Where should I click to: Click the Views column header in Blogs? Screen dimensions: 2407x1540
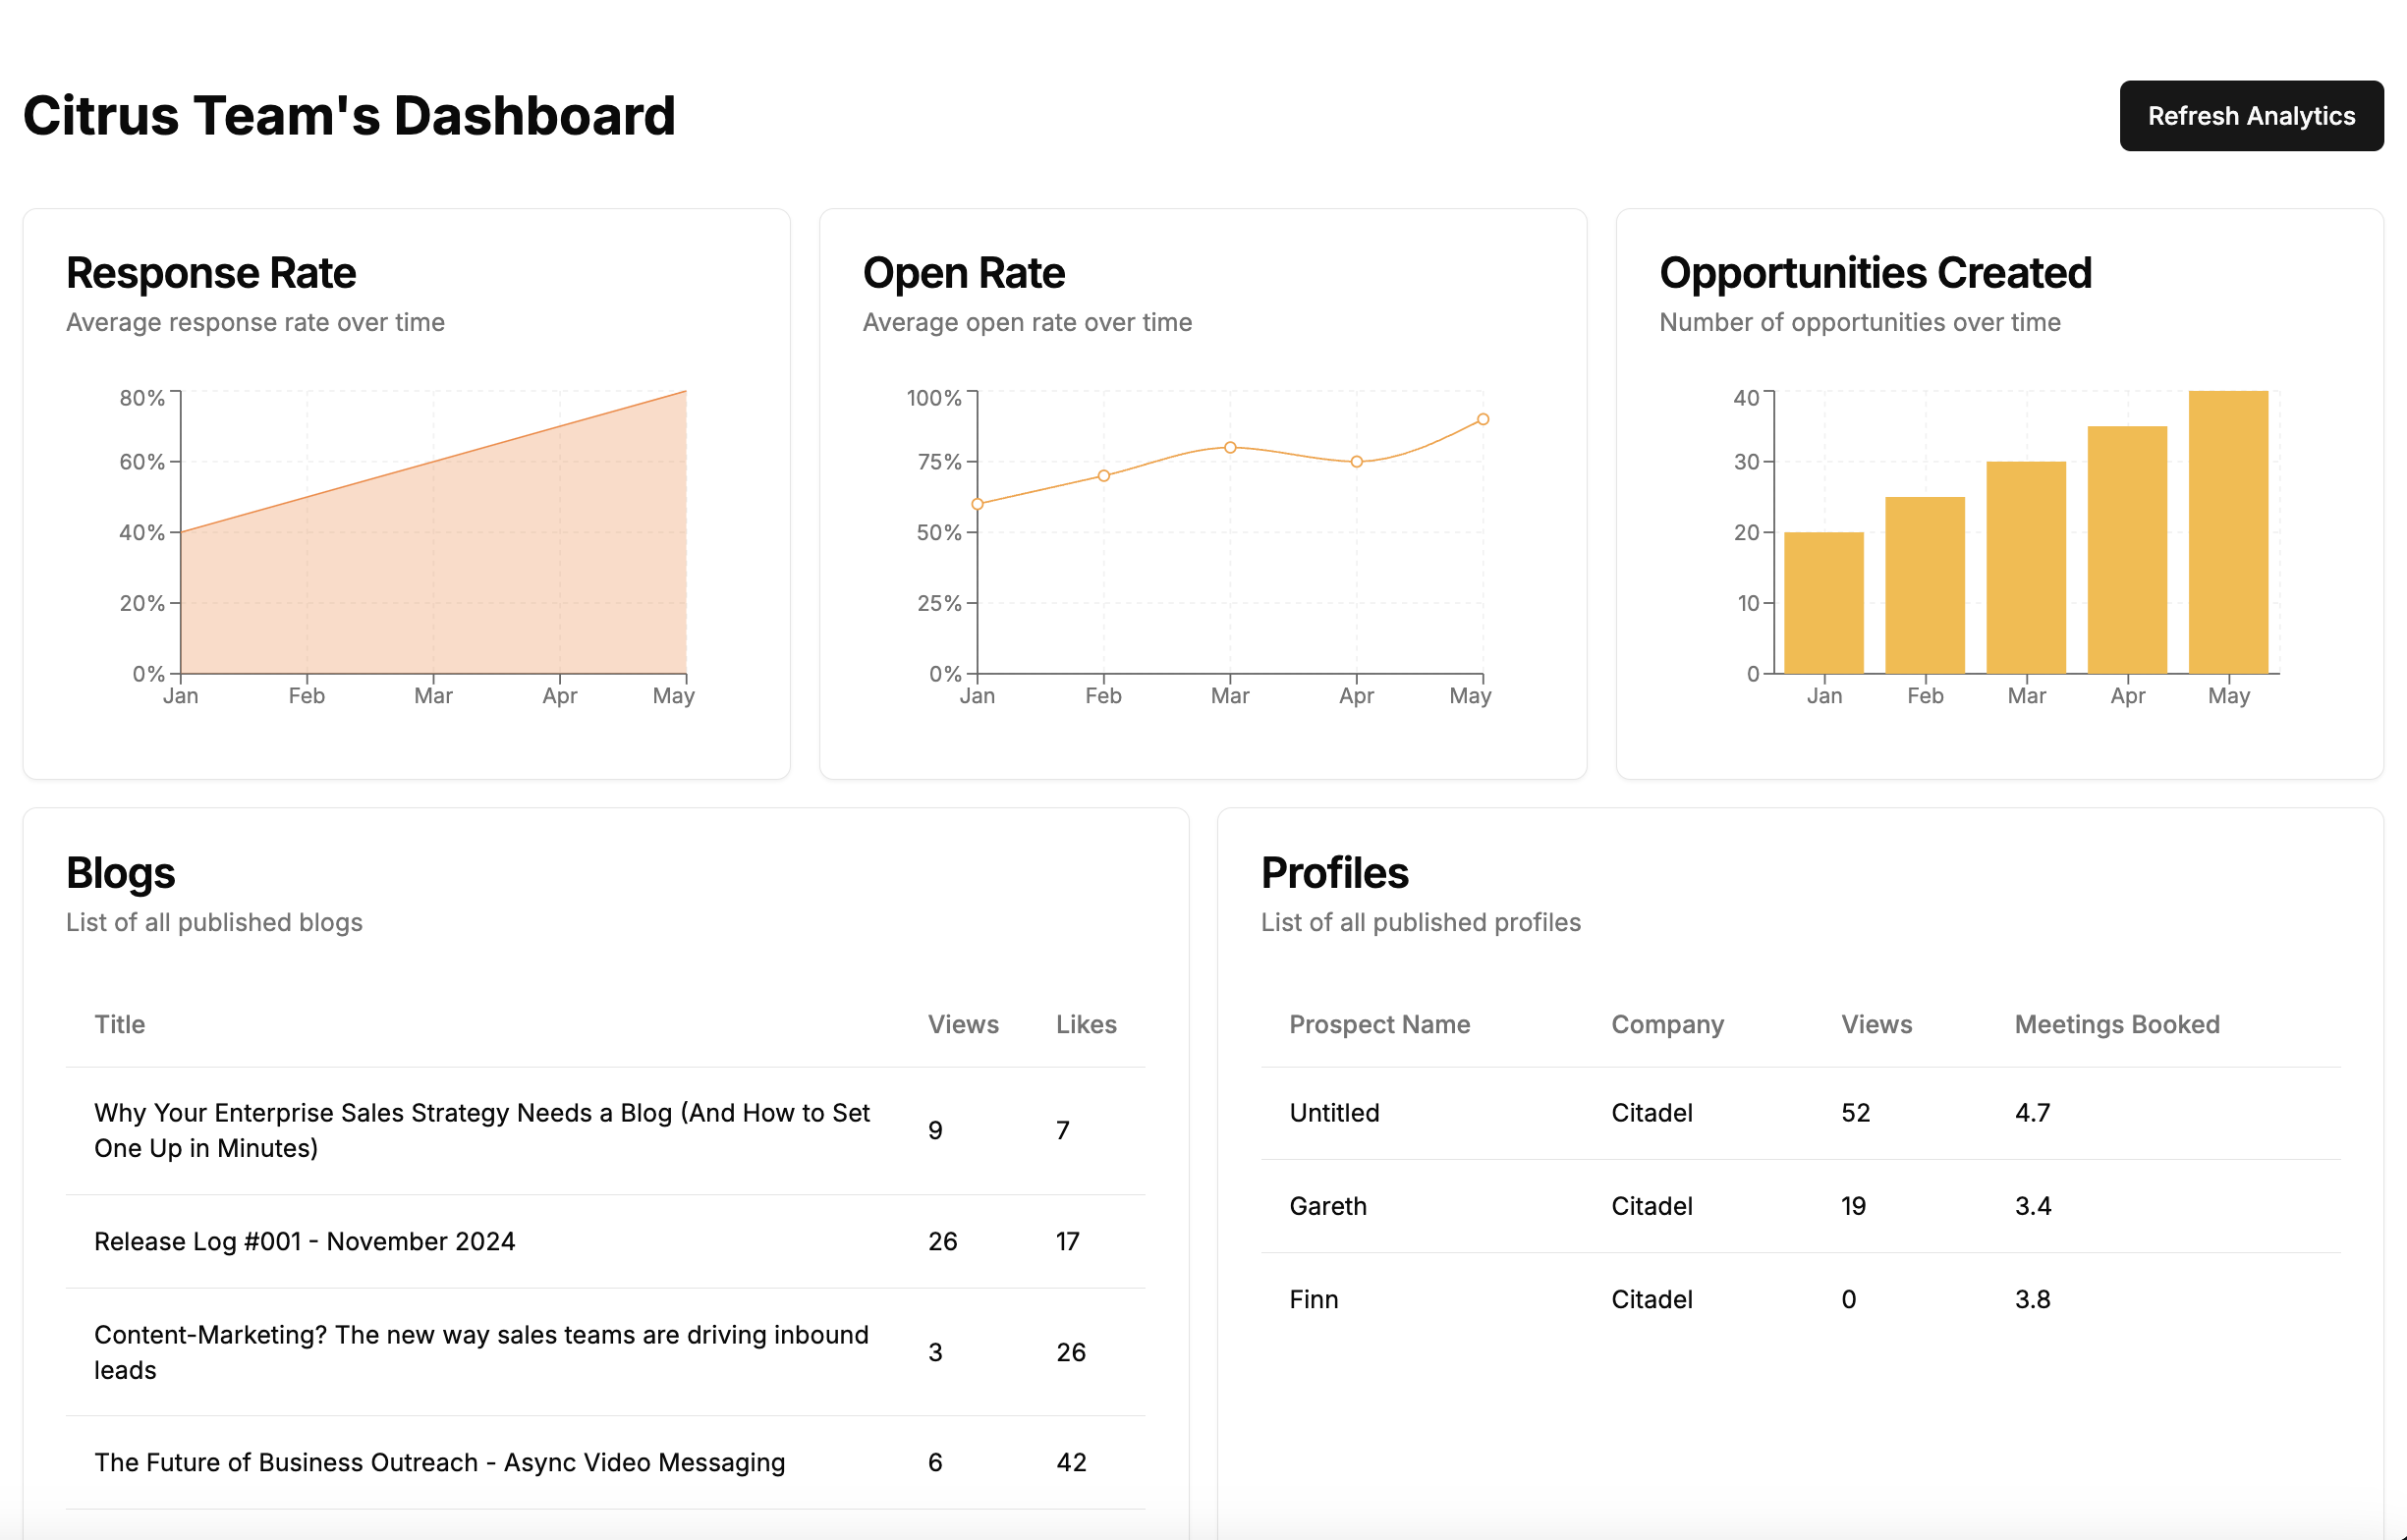[962, 1022]
